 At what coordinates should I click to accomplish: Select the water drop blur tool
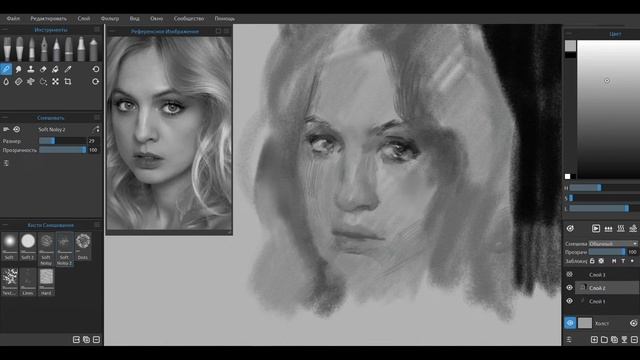tap(6, 82)
